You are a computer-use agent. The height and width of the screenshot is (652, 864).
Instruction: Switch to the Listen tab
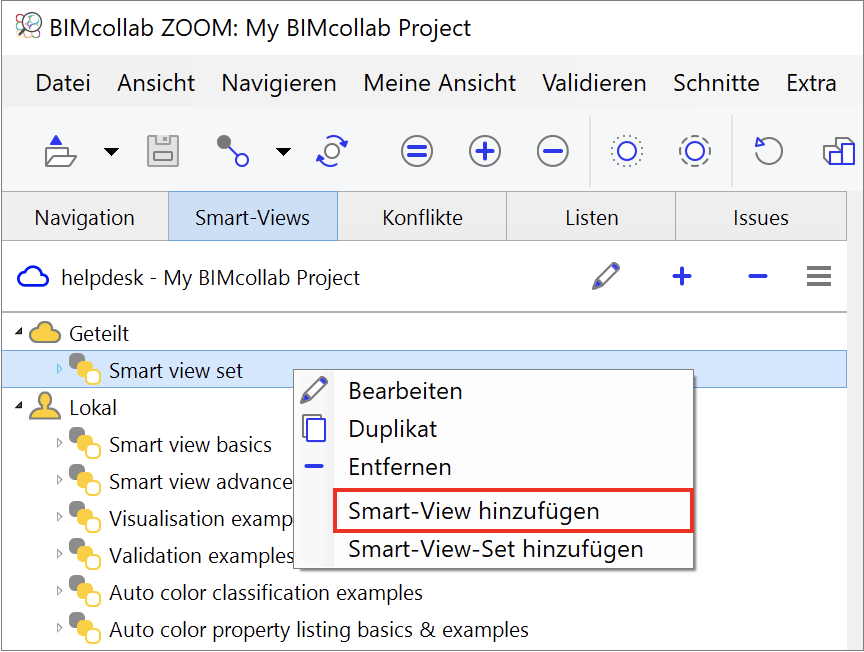591,217
